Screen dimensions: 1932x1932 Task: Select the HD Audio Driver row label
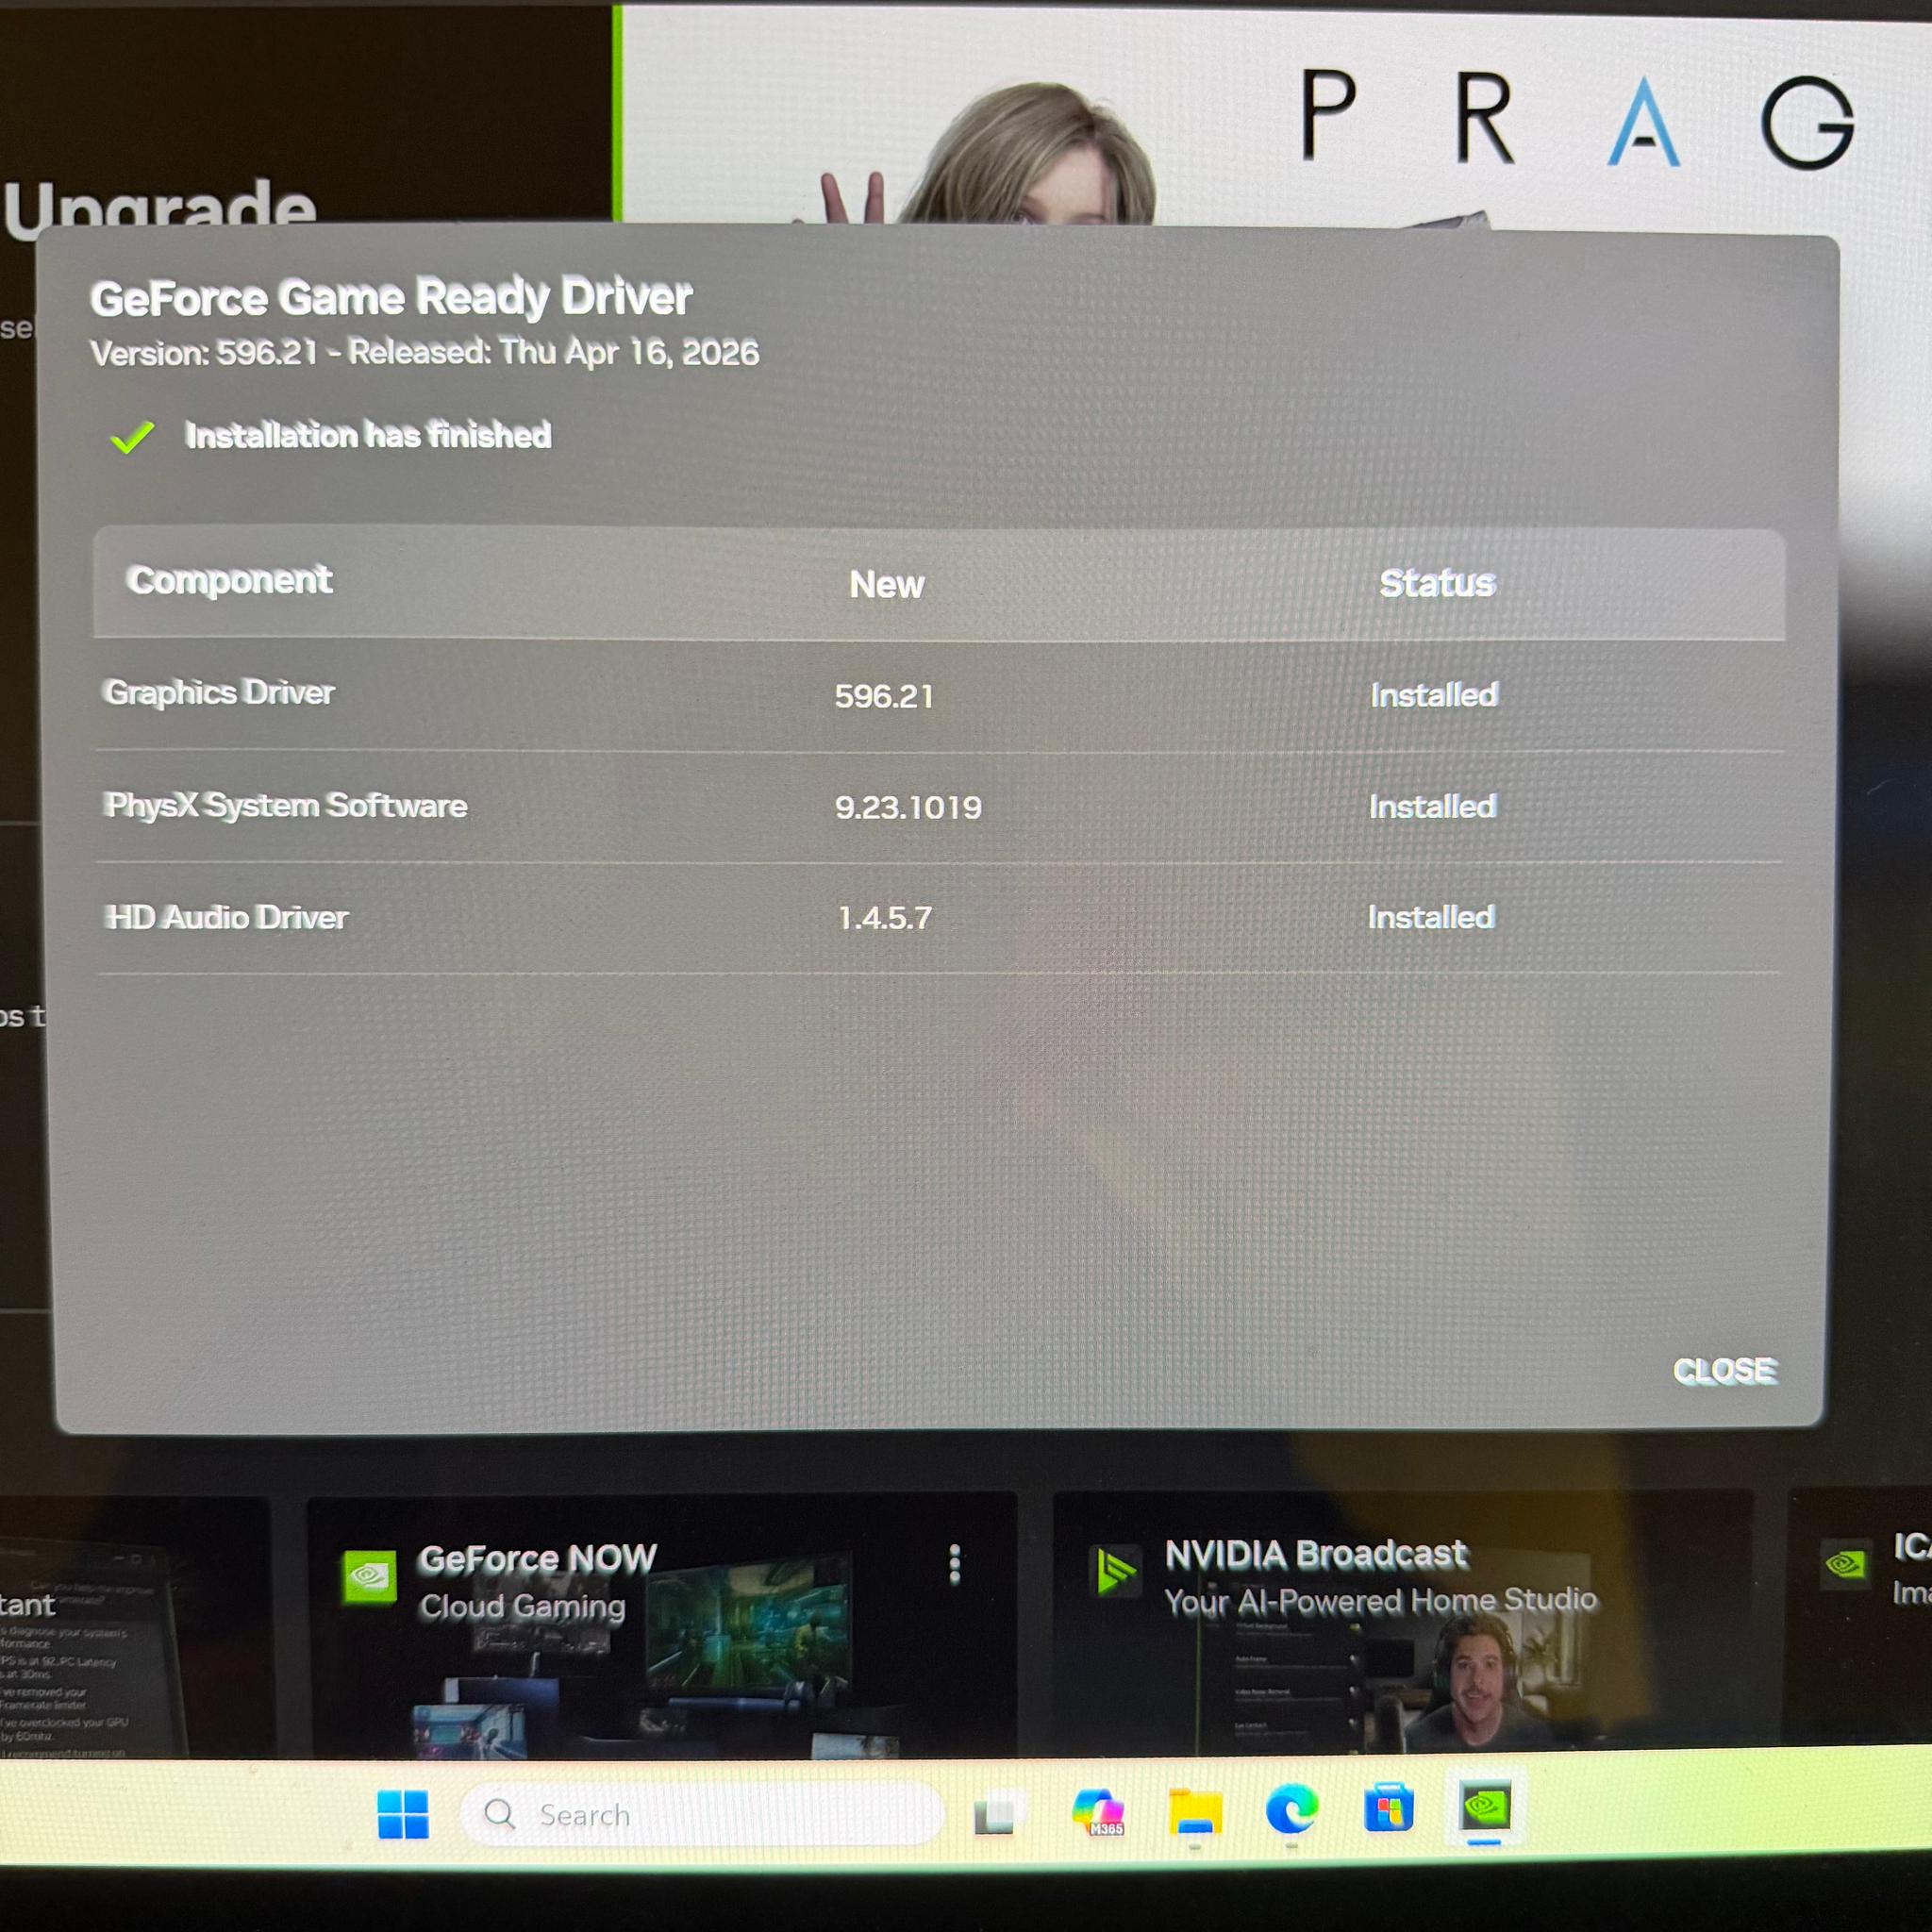pos(227,917)
